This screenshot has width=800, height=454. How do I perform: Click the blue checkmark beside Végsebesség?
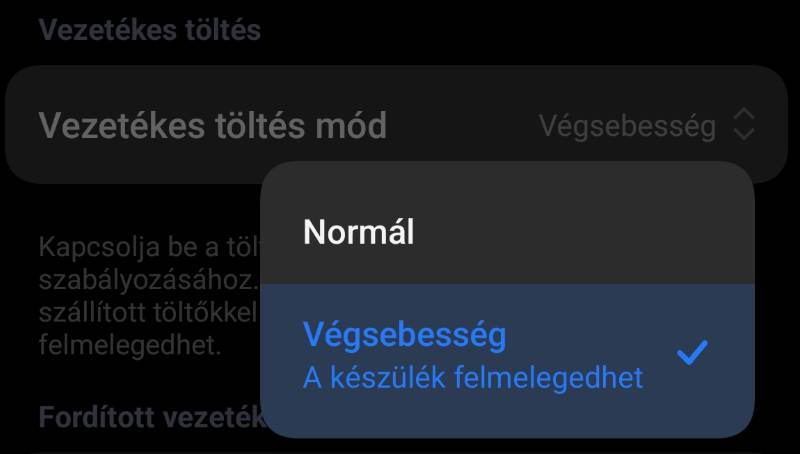(692, 352)
